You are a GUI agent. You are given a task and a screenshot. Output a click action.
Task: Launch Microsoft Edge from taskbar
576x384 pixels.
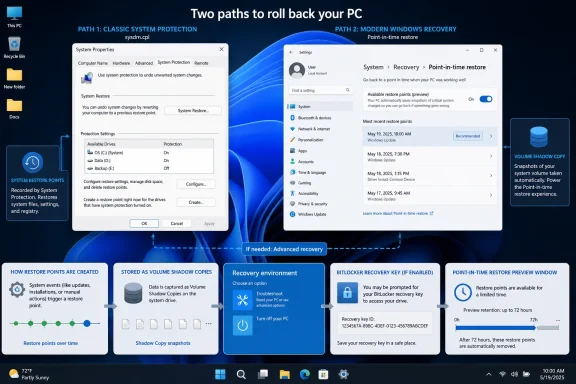304,374
